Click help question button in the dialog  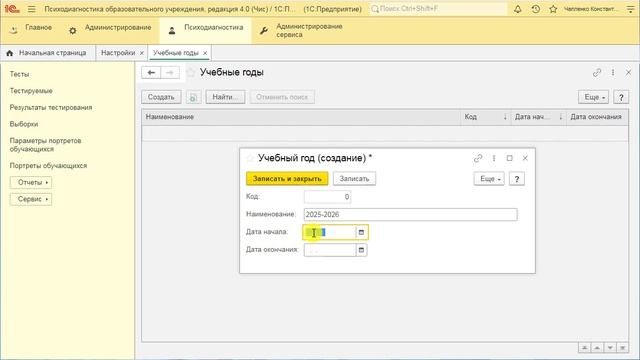pos(517,179)
